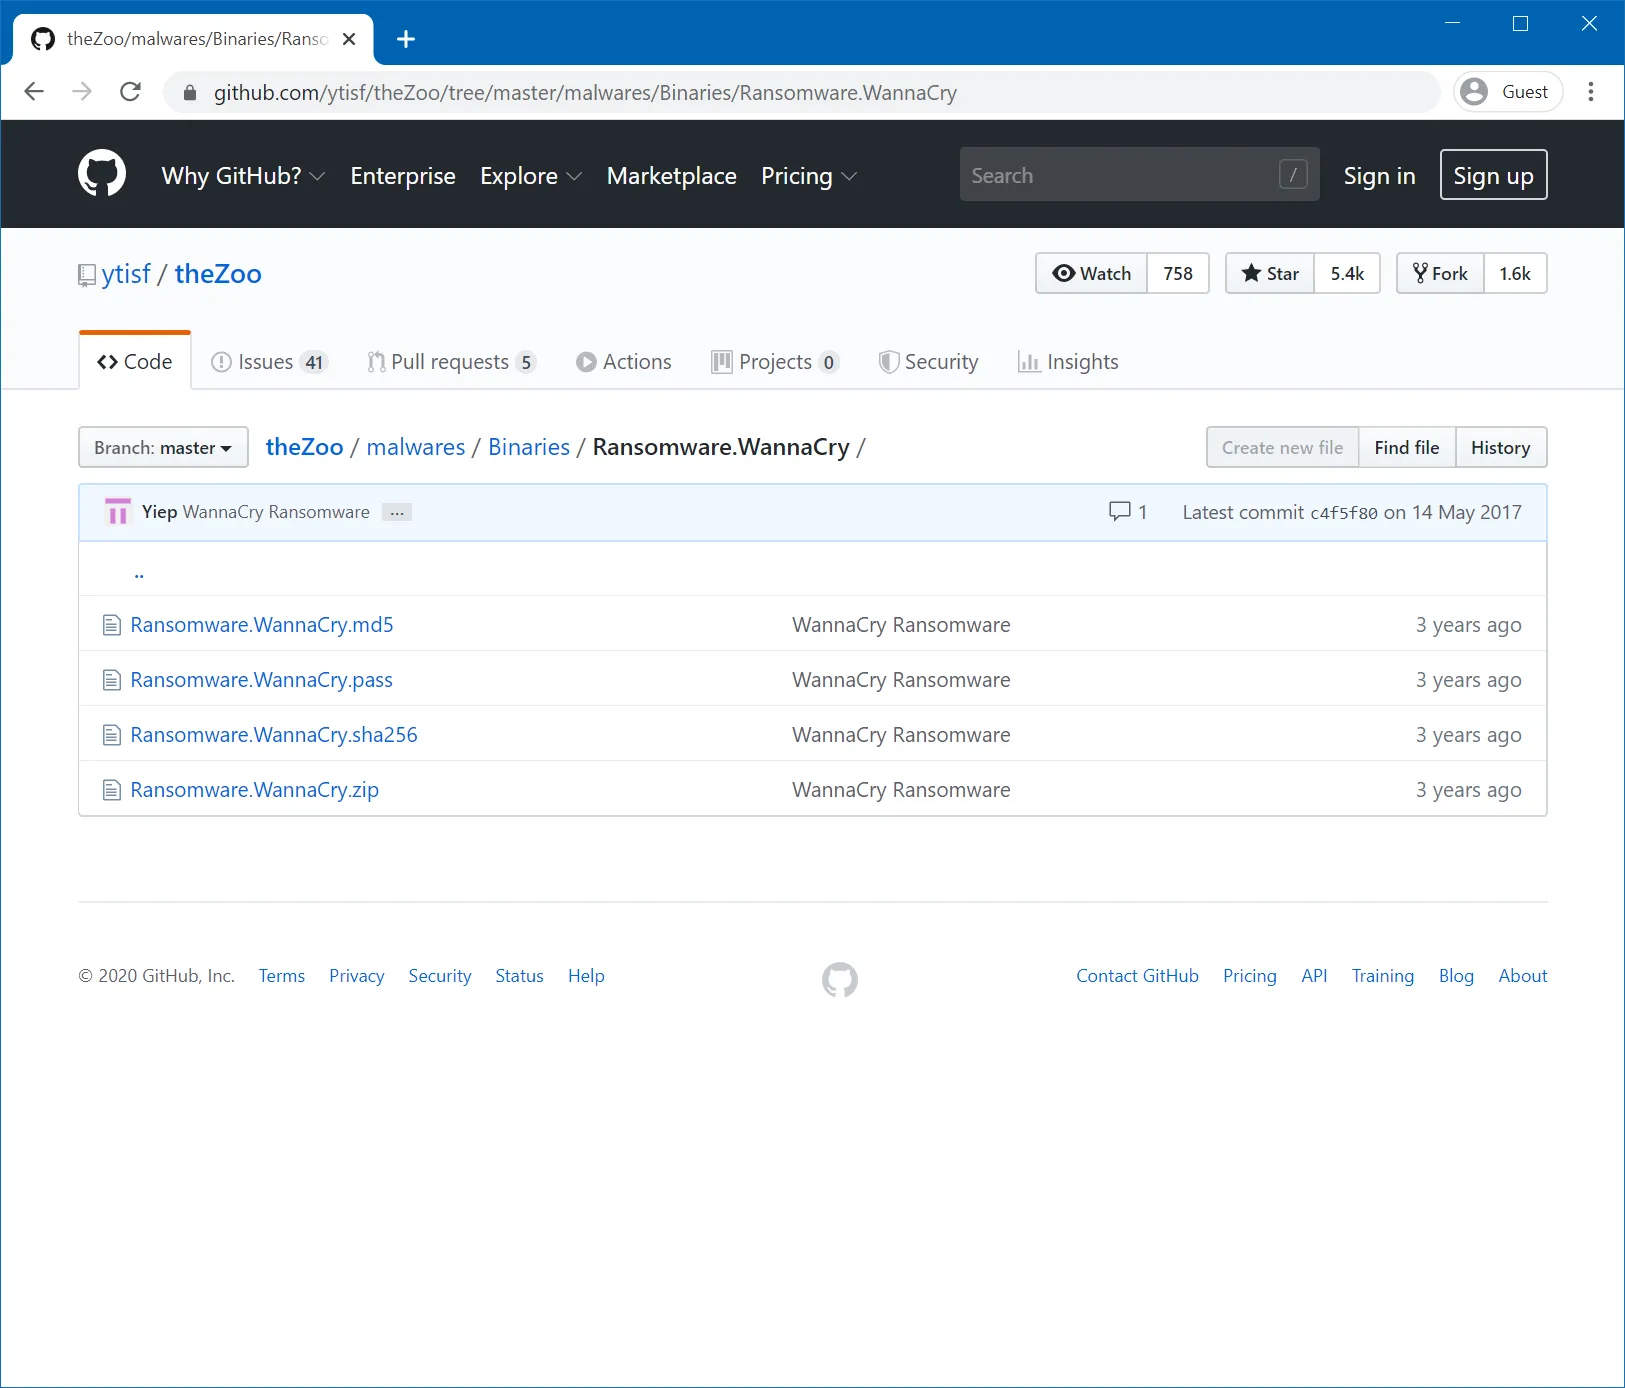
Task: Fork the repository using Fork button
Action: [1440, 274]
